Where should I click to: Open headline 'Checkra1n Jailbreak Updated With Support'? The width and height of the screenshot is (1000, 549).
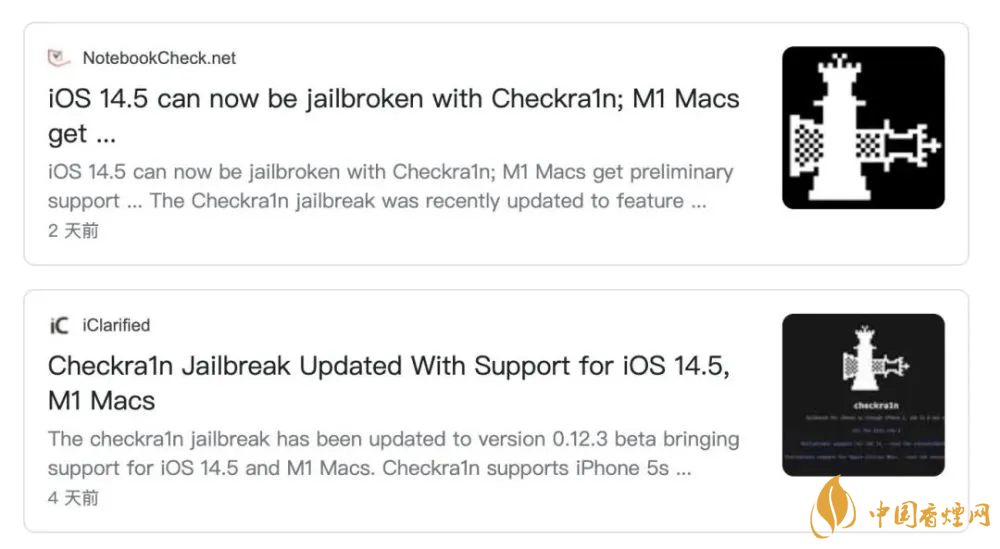point(389,366)
